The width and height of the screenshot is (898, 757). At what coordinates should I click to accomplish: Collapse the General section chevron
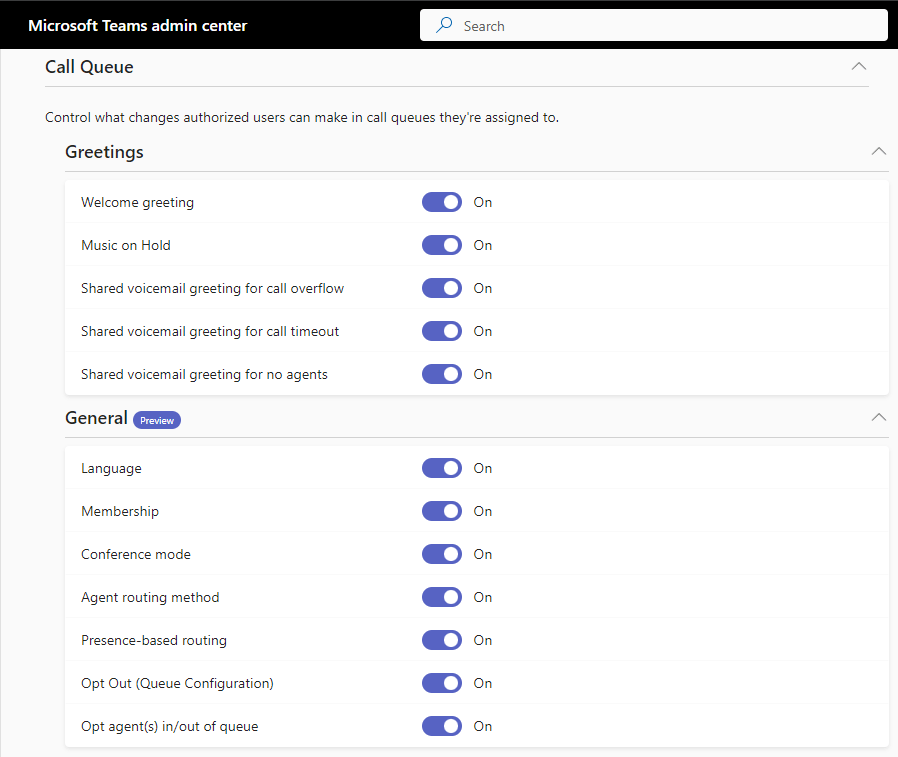pyautogui.click(x=878, y=418)
